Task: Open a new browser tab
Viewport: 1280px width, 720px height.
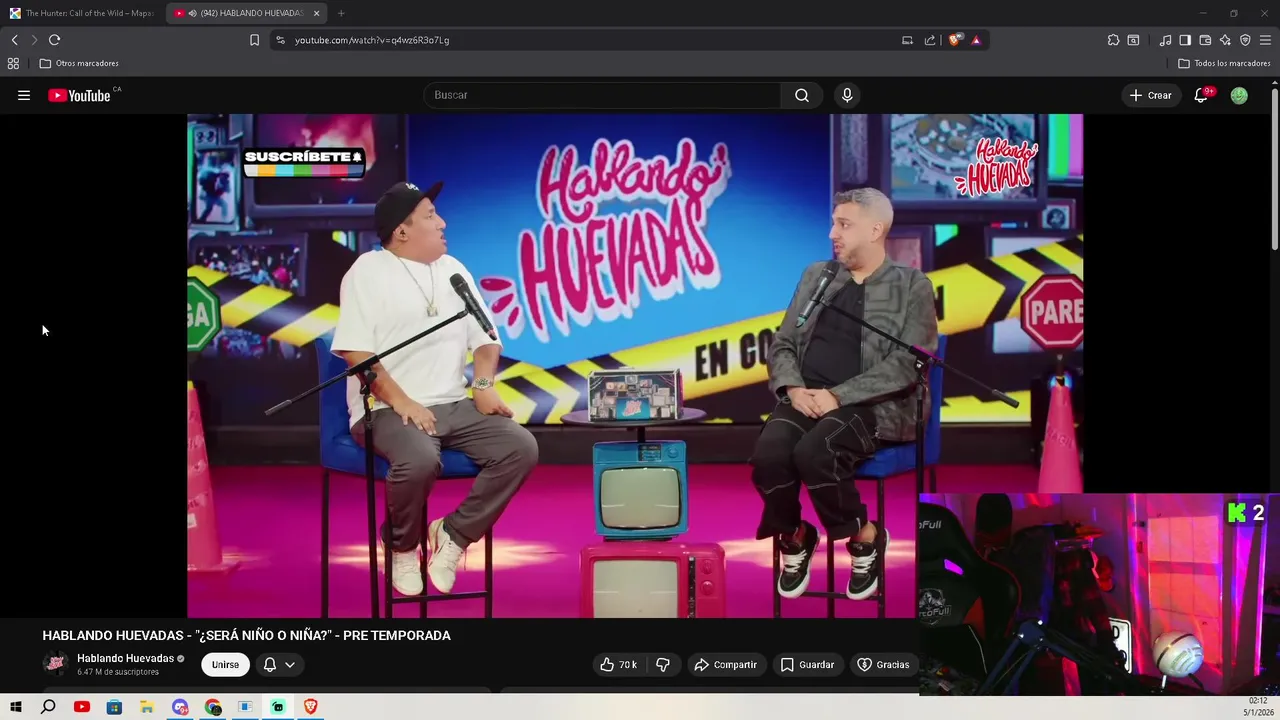Action: (x=341, y=13)
